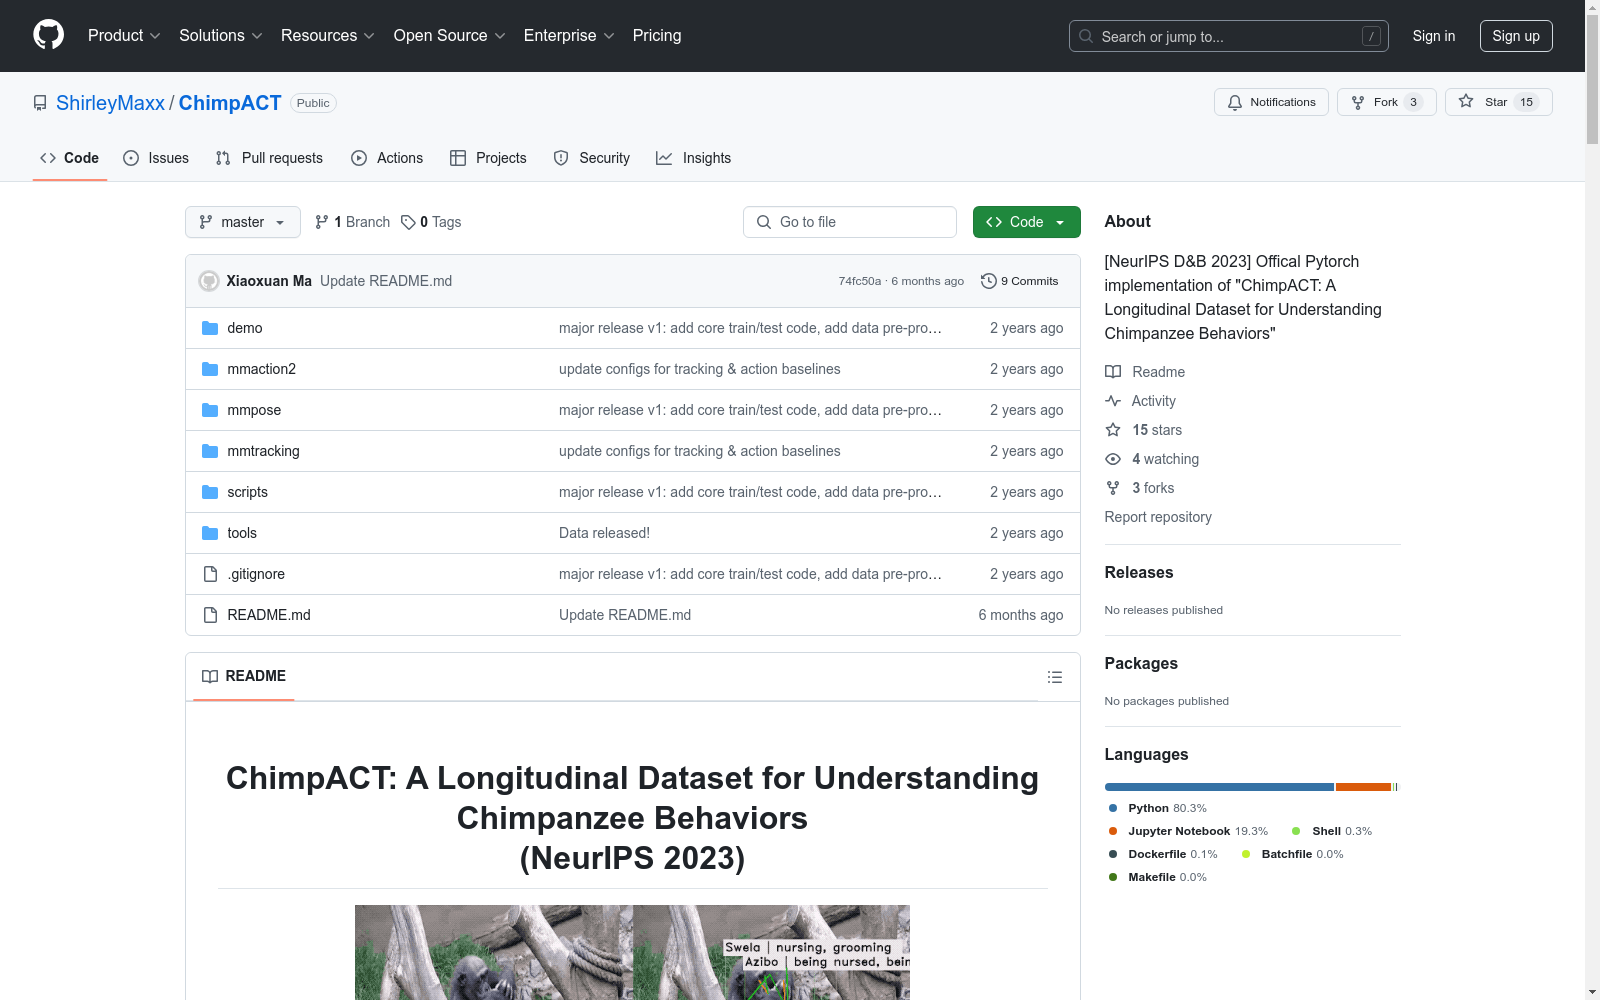
Task: Click the book icon beside Readme
Action: coord(1113,372)
